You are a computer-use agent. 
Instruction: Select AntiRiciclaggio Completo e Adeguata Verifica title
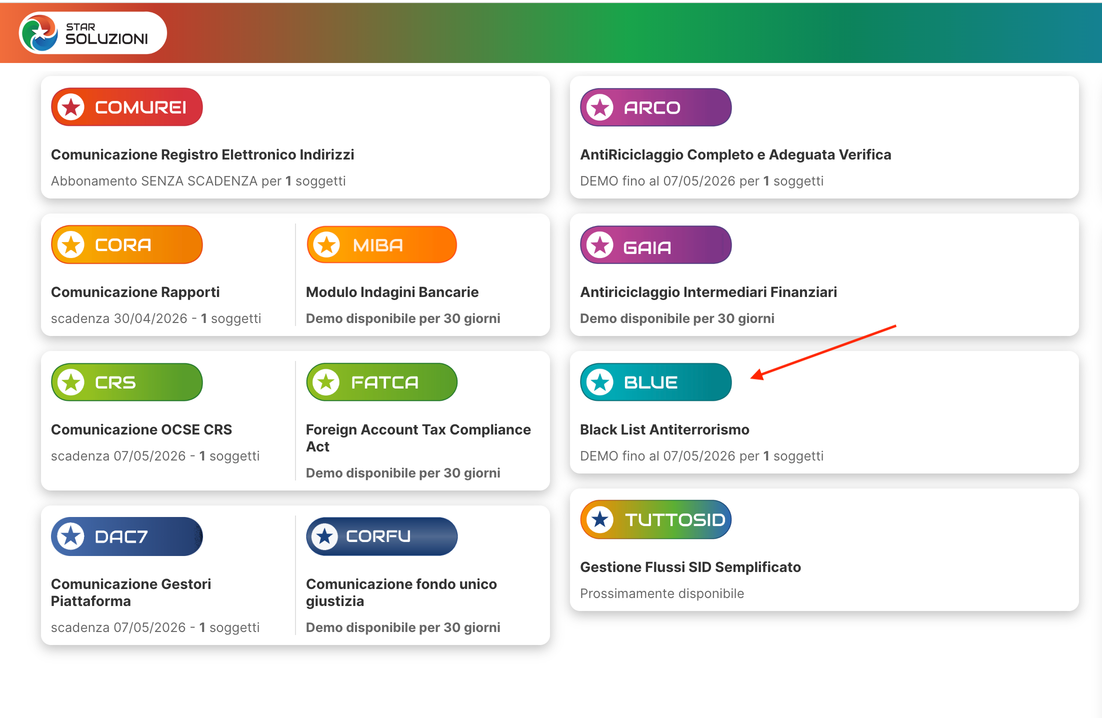(x=735, y=155)
